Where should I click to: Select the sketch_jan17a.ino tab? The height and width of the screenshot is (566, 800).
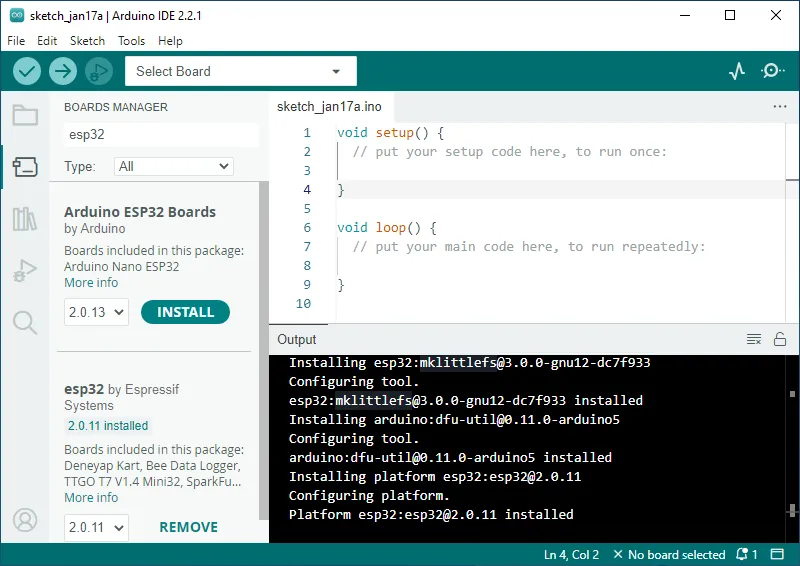329,106
